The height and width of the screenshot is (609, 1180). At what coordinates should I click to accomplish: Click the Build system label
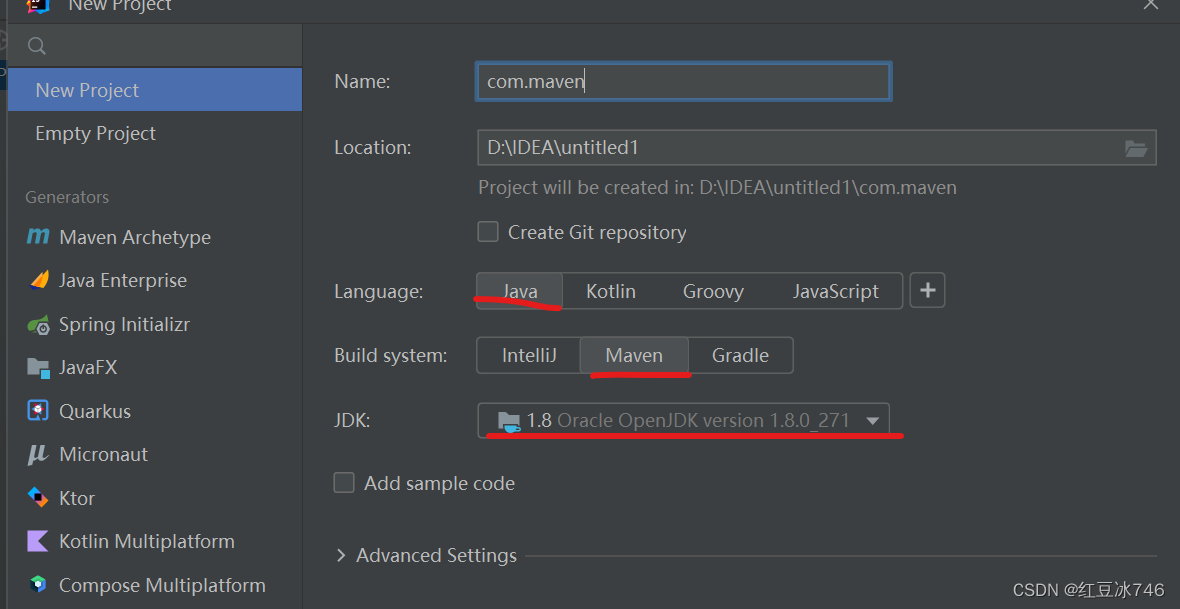tap(391, 355)
